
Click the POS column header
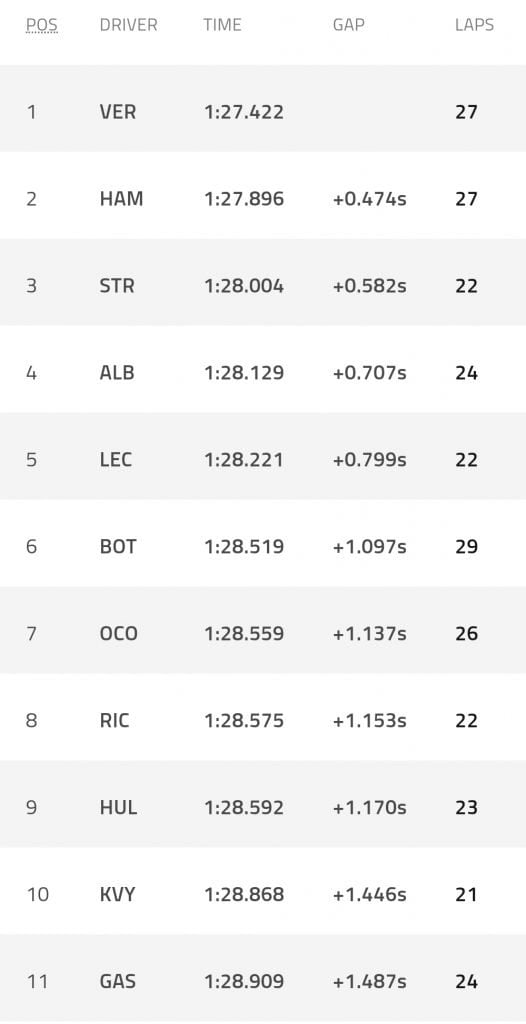(42, 25)
